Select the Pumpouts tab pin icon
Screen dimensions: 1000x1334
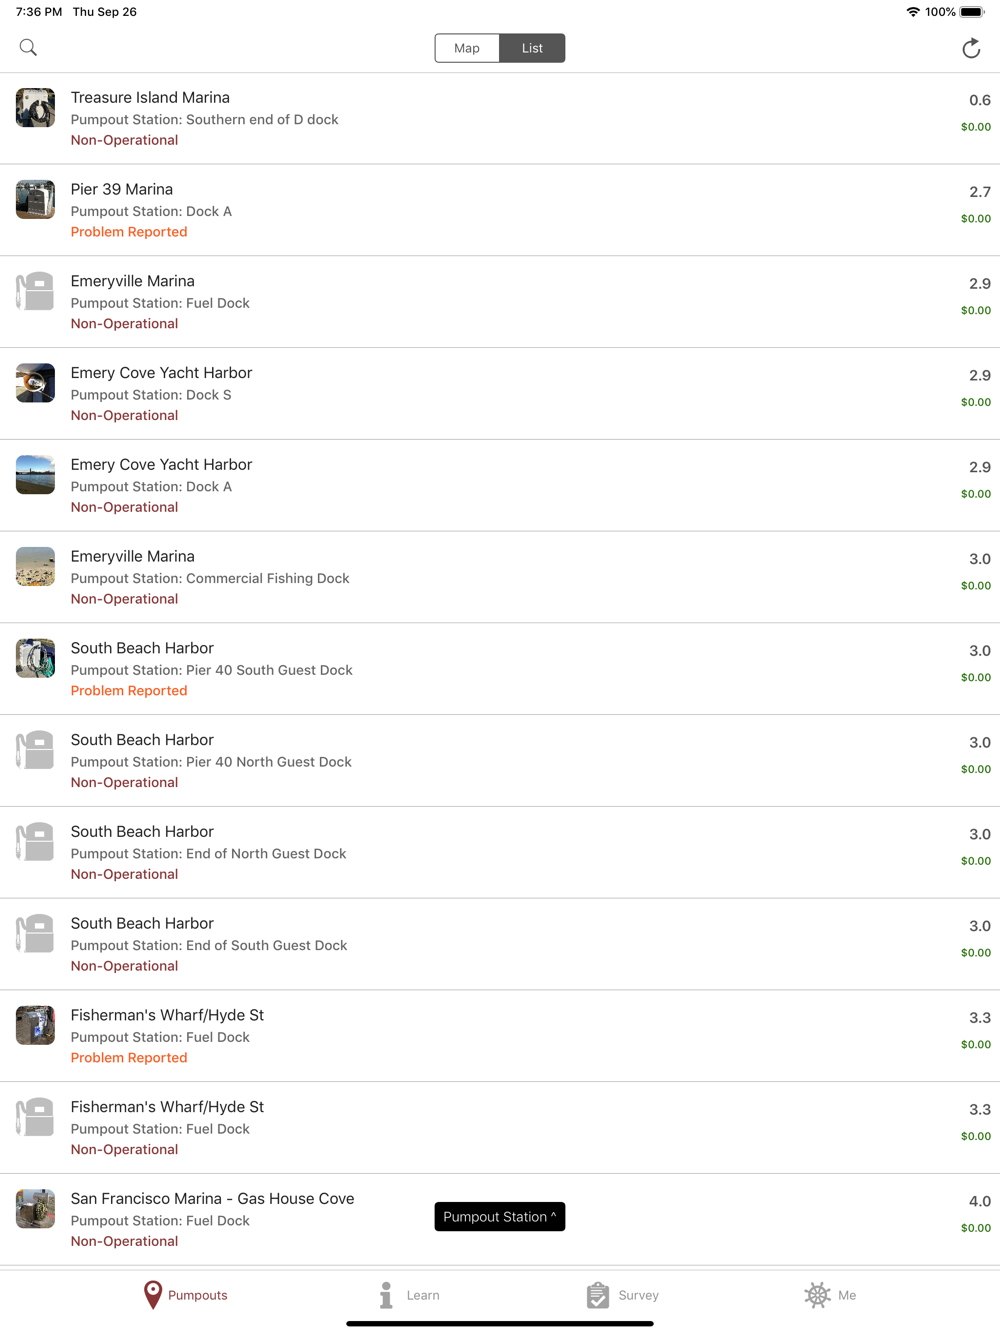pyautogui.click(x=153, y=1294)
